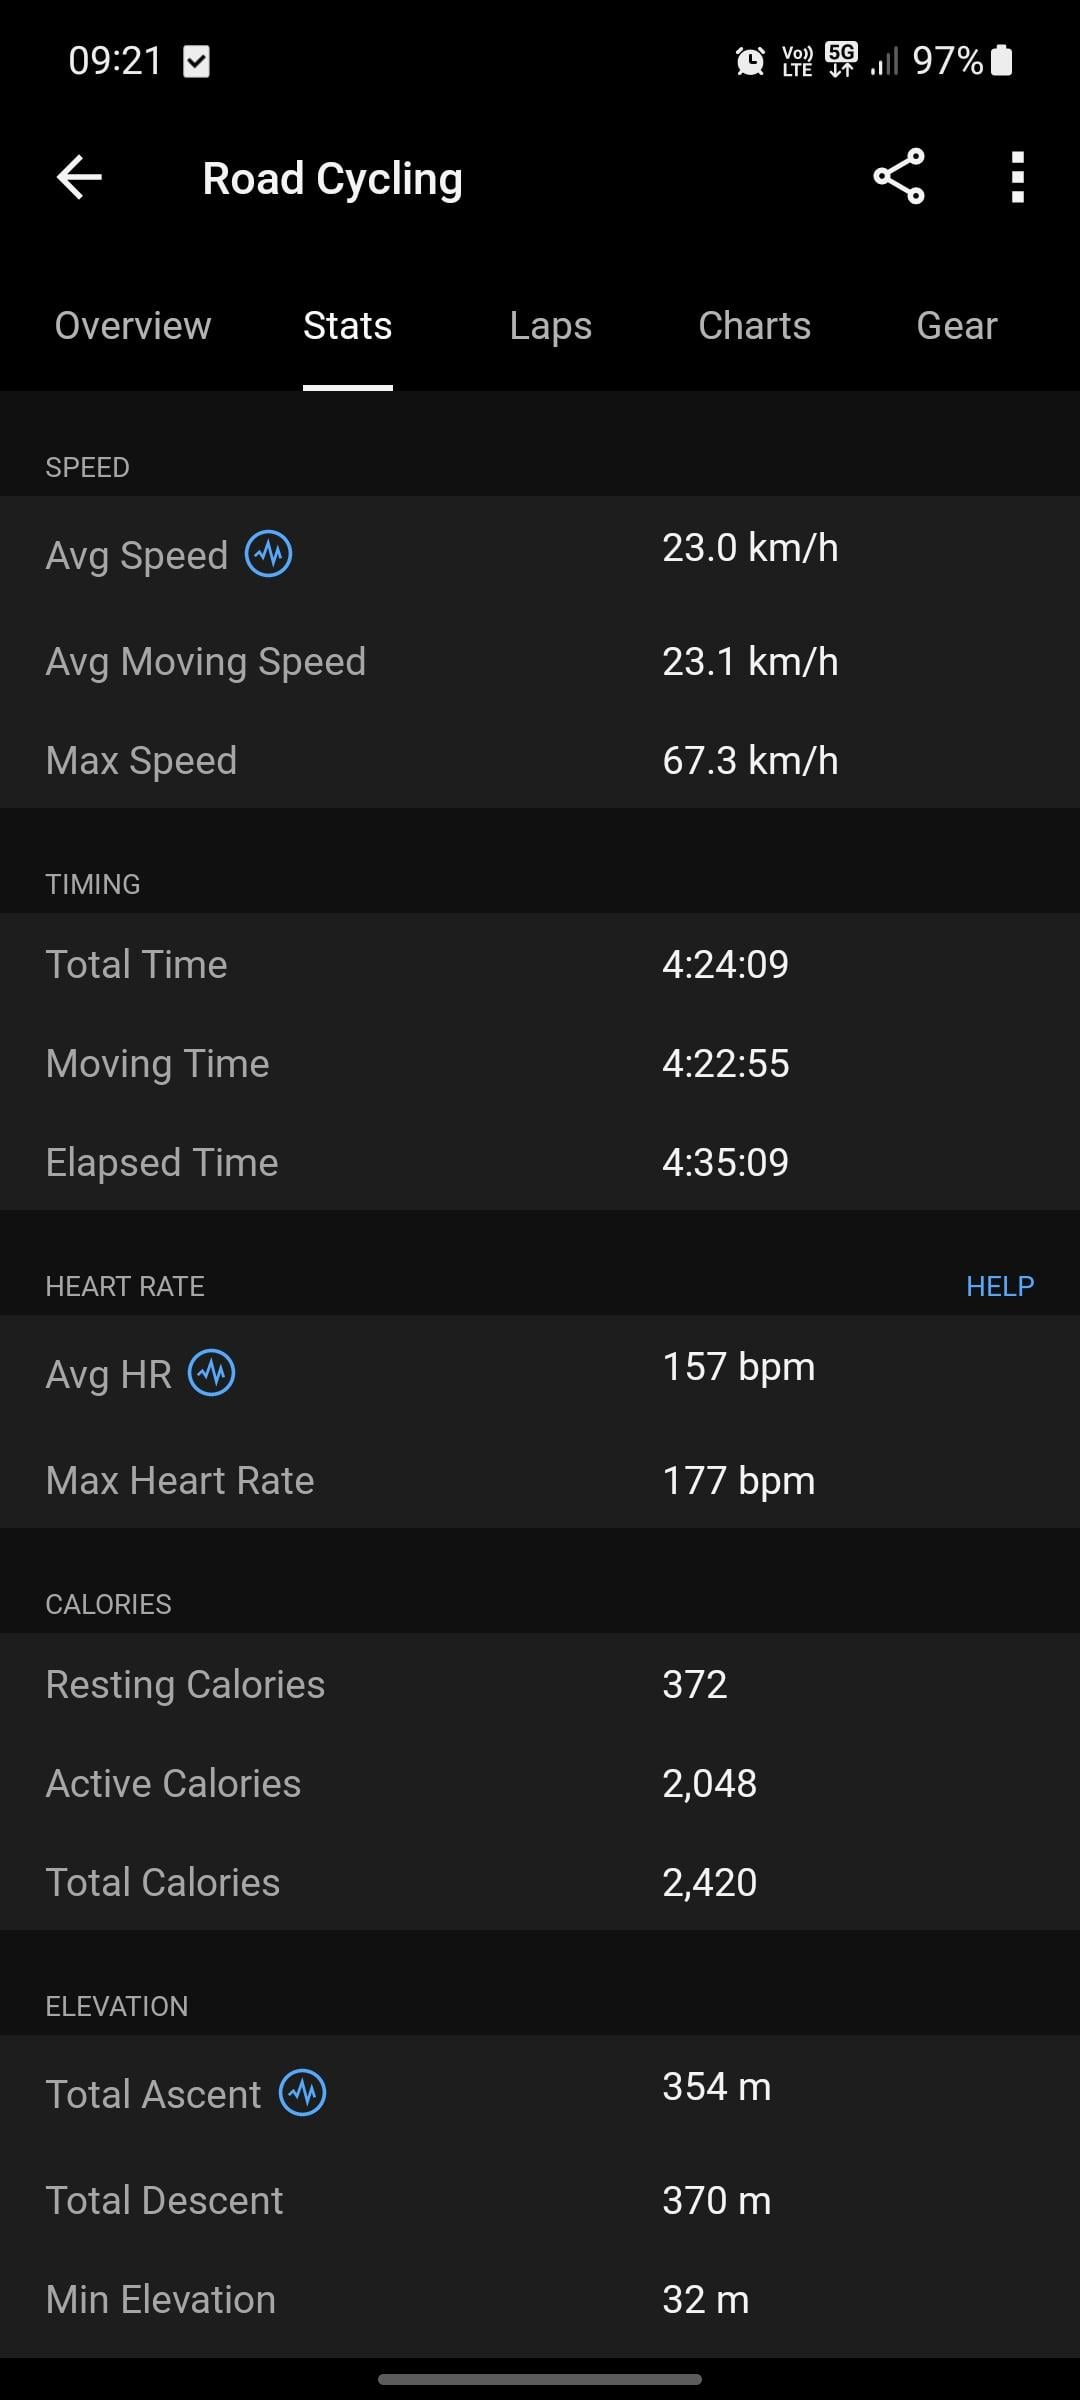The height and width of the screenshot is (2400, 1080).
Task: Tap the HELP link in Heart Rate
Action: [1000, 1286]
